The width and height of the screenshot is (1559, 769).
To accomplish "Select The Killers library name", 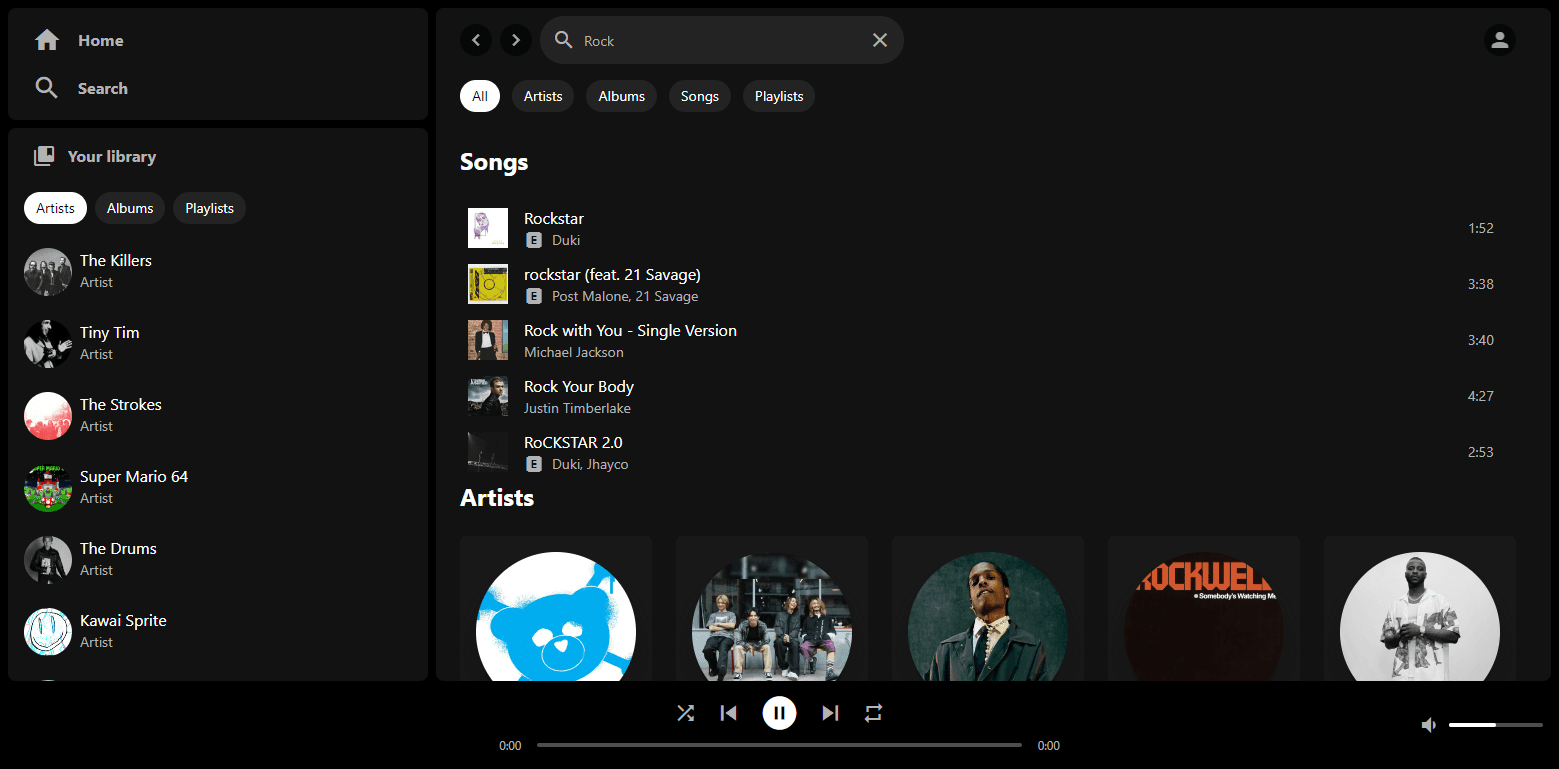I will (x=116, y=260).
